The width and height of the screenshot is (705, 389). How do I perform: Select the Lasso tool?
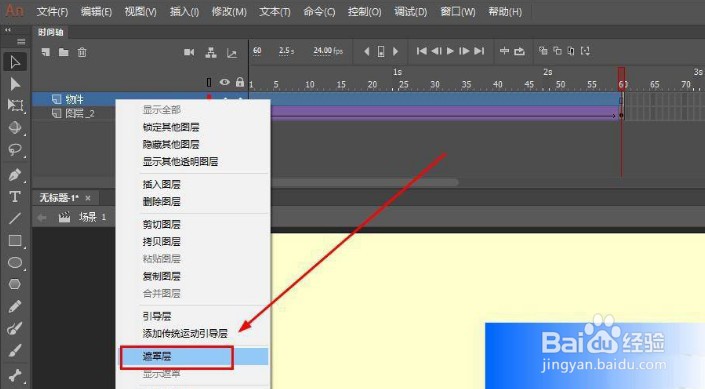click(15, 150)
